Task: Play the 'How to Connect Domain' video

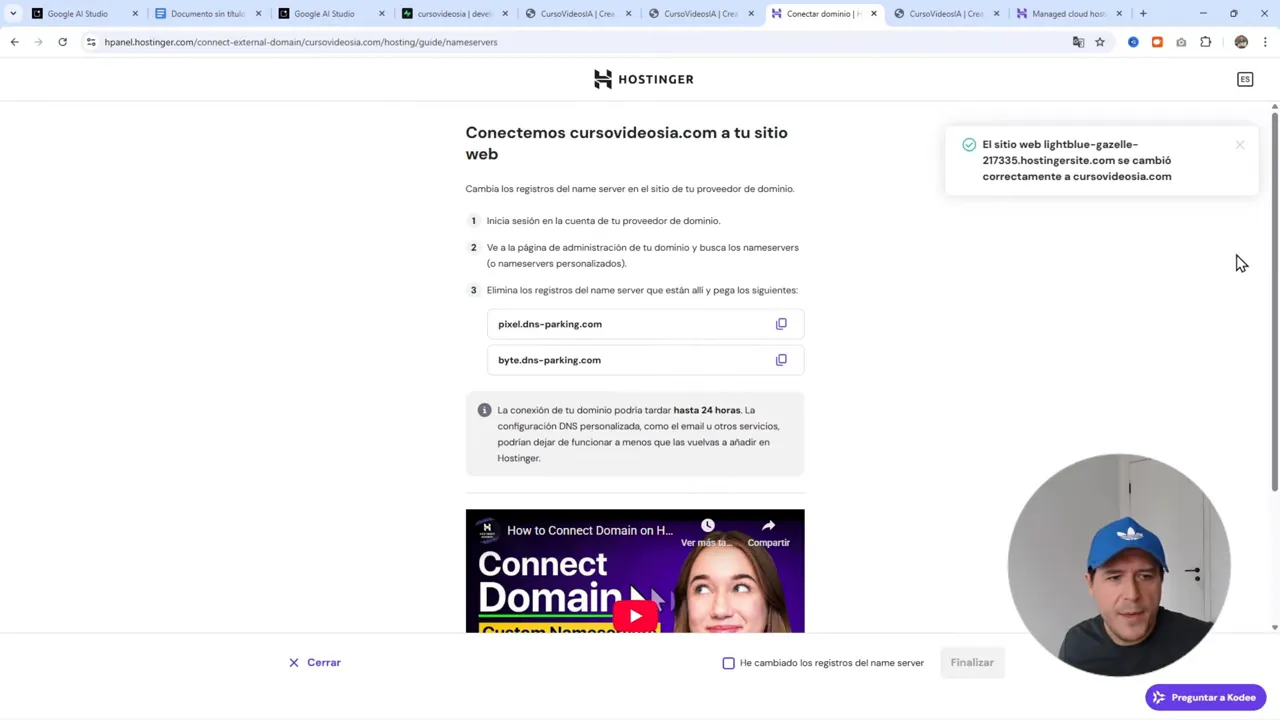Action: pyautogui.click(x=634, y=615)
